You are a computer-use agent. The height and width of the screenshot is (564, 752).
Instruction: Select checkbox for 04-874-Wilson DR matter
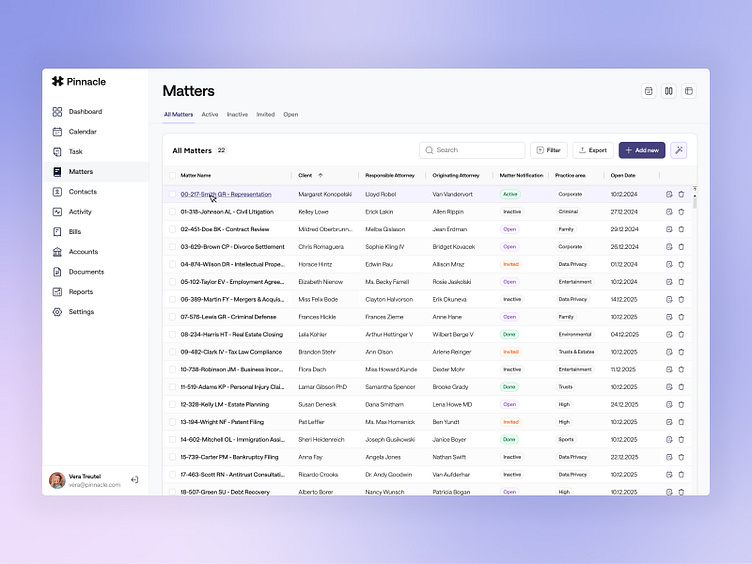coord(172,264)
